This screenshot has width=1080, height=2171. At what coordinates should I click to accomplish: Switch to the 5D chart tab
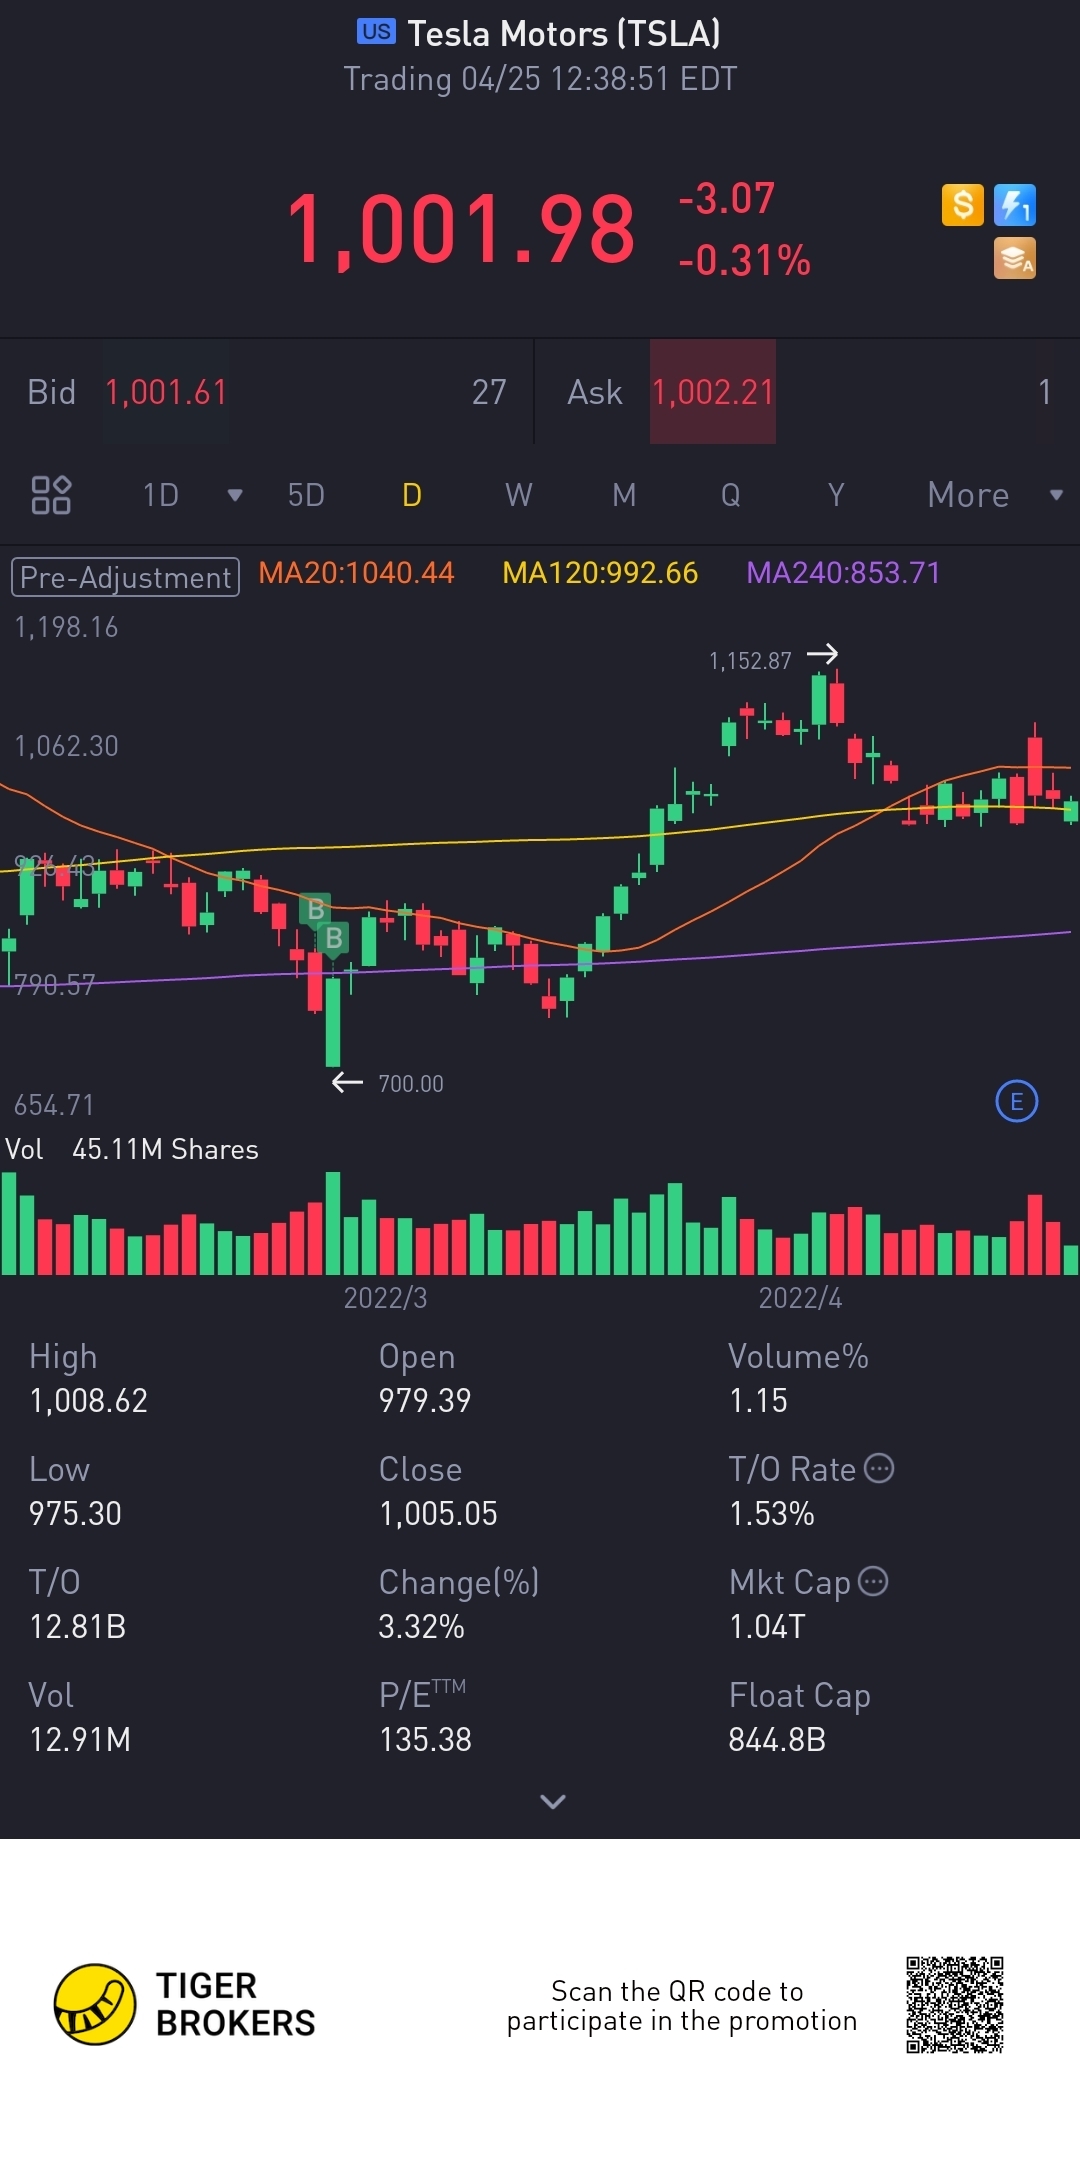(x=306, y=495)
